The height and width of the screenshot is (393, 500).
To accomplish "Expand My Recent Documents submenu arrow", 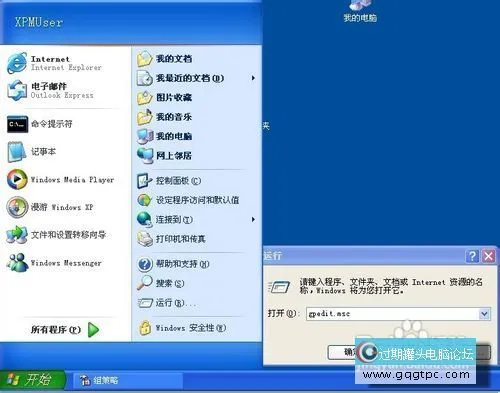I will point(253,78).
